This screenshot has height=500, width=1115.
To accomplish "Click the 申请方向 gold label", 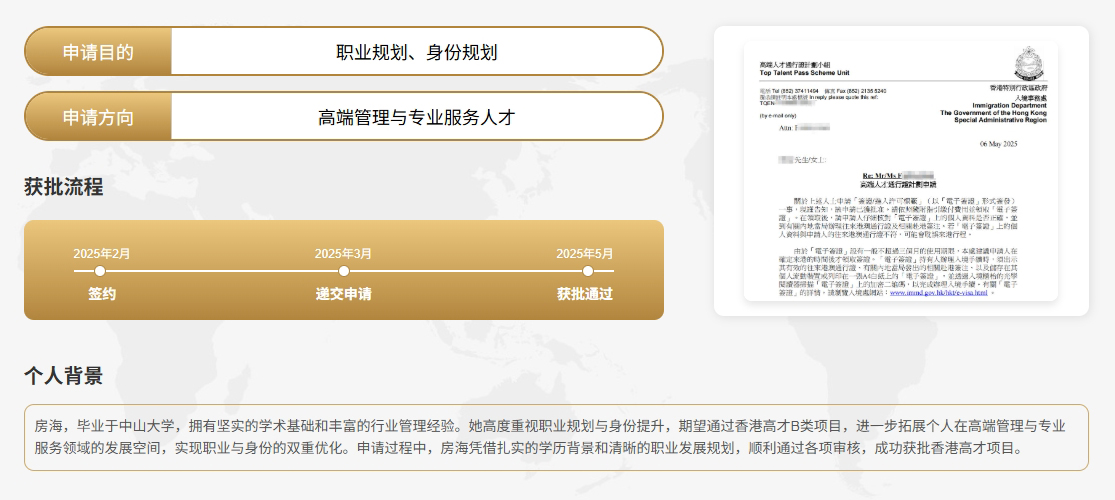I will (x=98, y=117).
